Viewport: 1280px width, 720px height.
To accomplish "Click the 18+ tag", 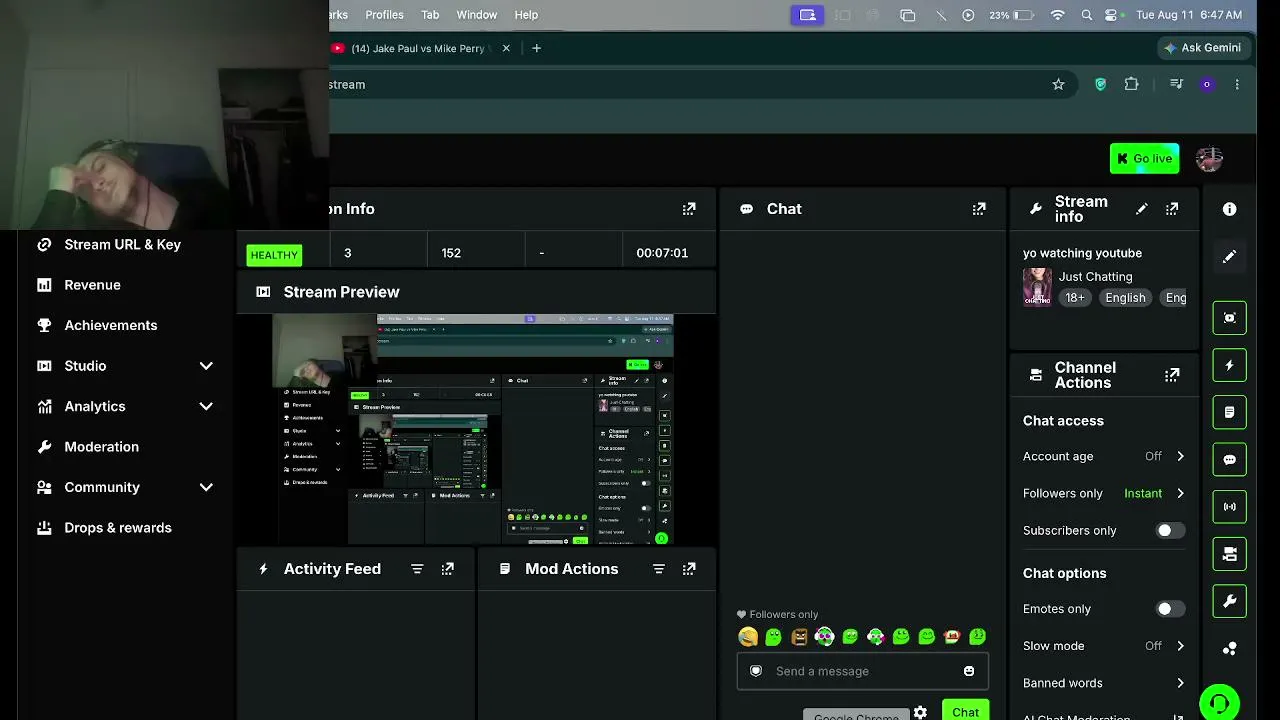I will pyautogui.click(x=1075, y=298).
